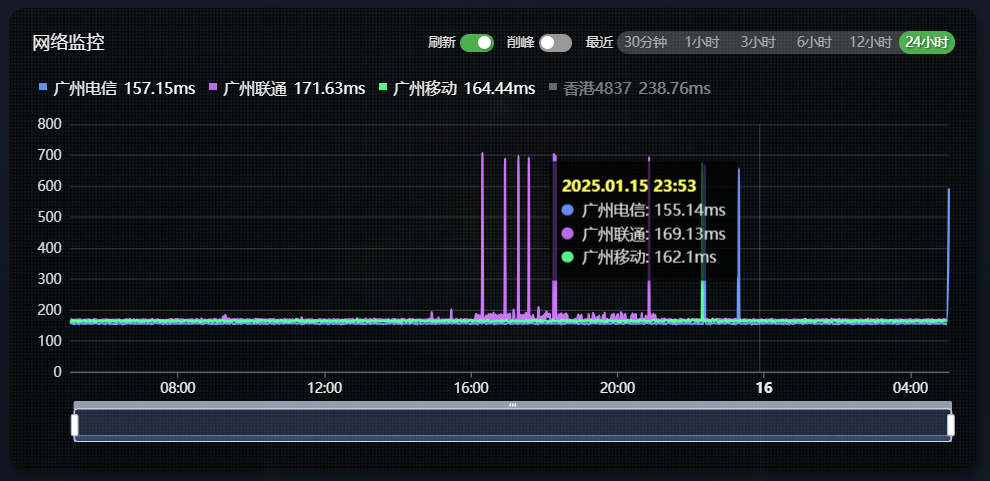Screen dimensions: 990x481
Task: Click the blue 广州电信 legend marker
Action: tap(42, 89)
